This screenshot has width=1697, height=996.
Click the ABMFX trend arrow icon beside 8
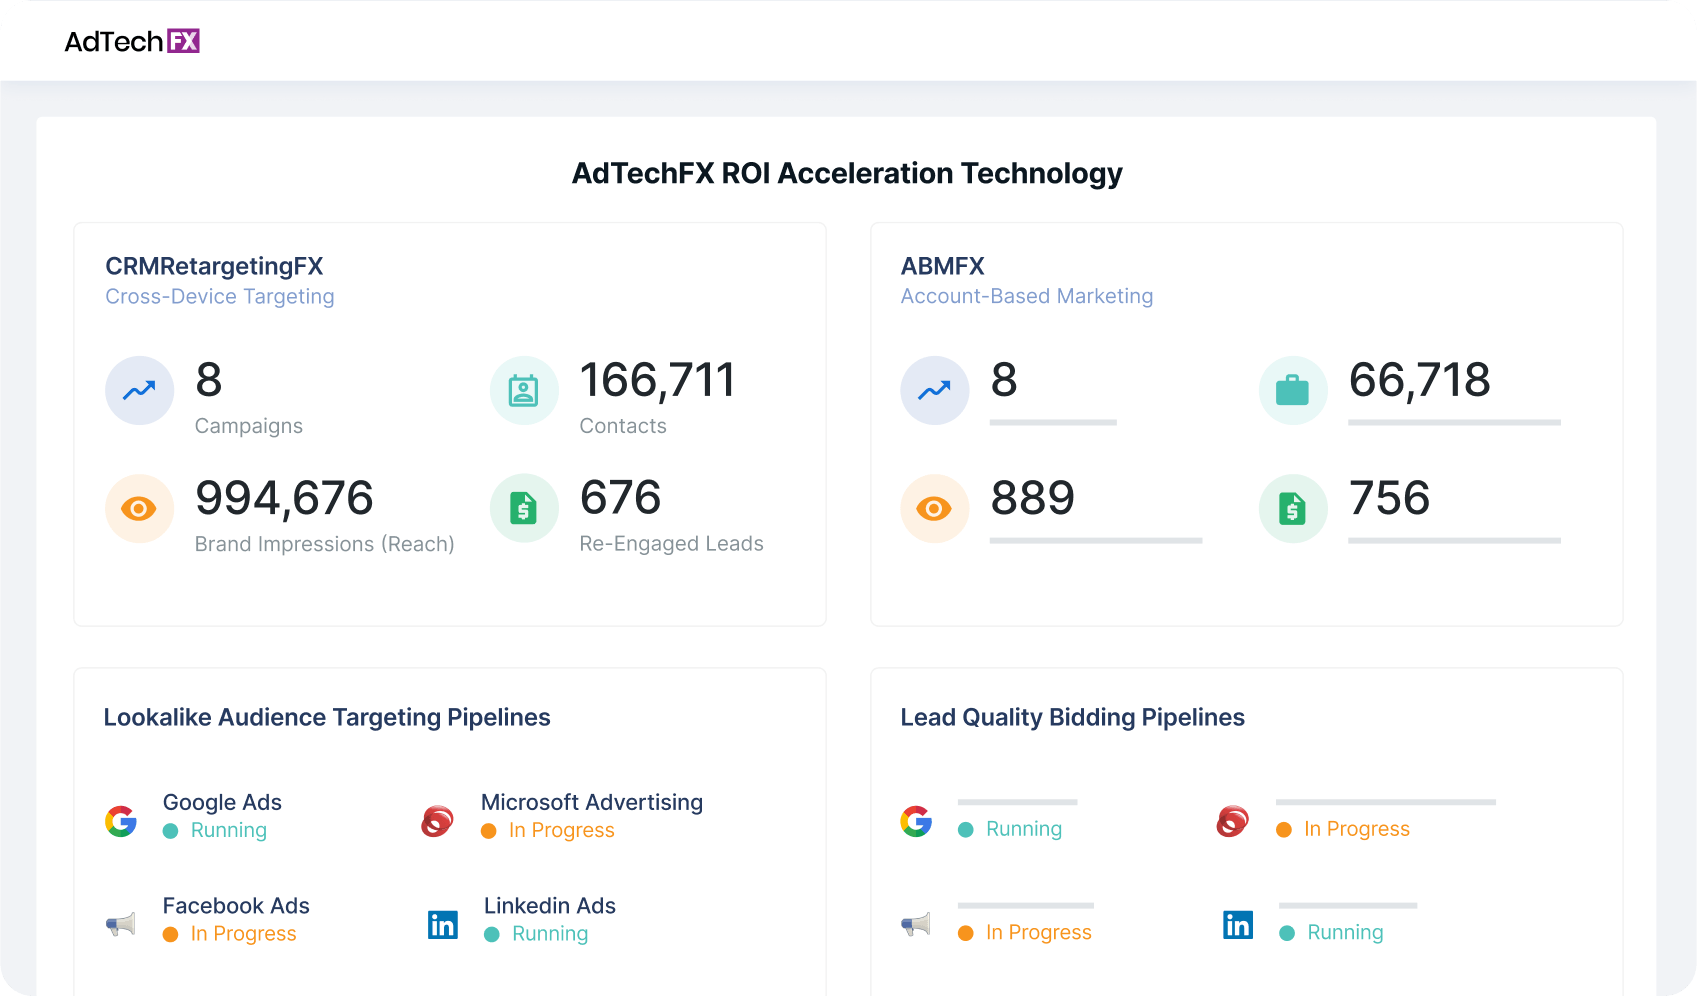point(934,390)
